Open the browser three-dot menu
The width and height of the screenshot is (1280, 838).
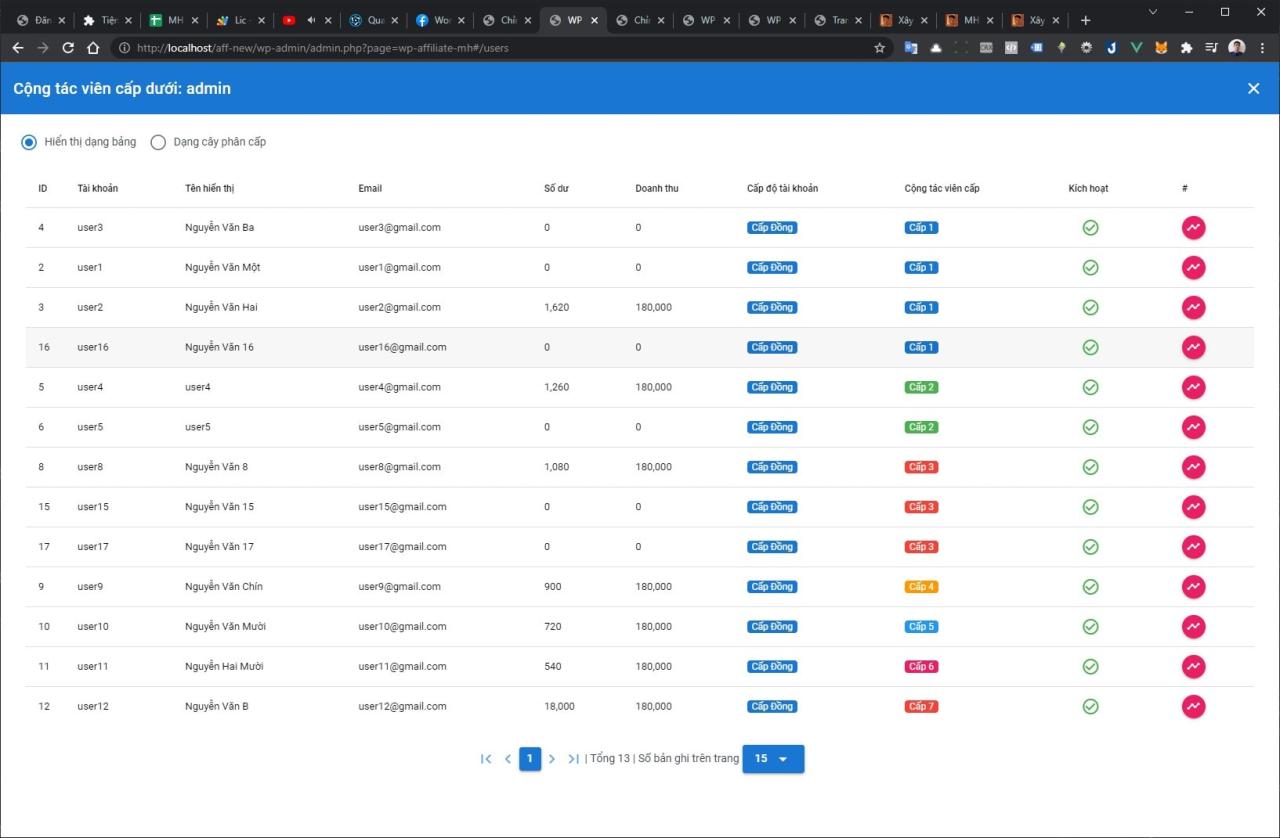tap(1262, 47)
